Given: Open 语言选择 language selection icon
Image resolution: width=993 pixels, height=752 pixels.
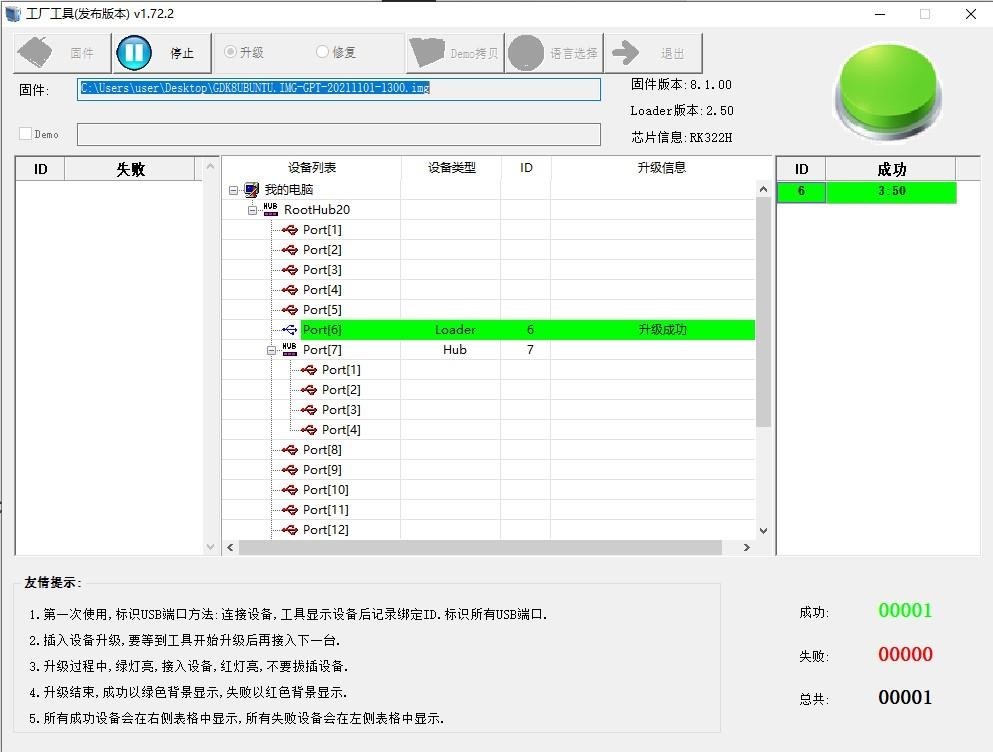Looking at the screenshot, I should click(x=526, y=53).
